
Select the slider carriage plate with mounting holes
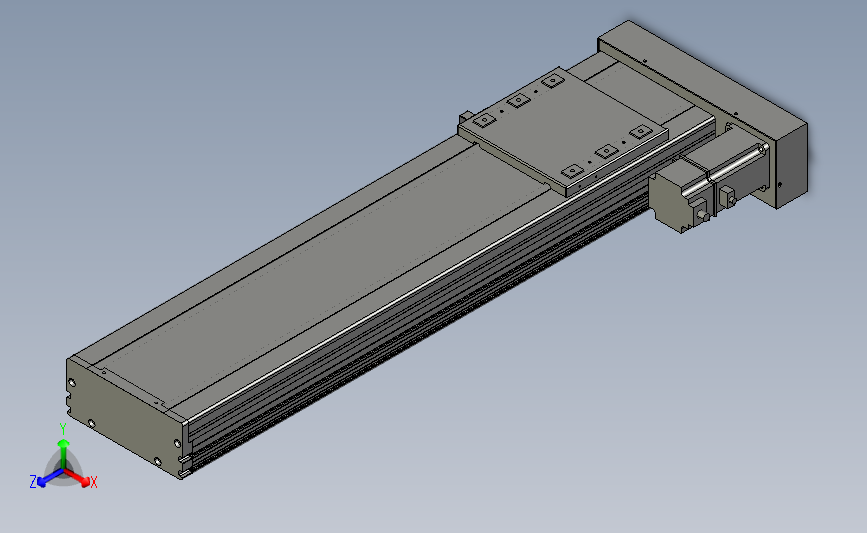pyautogui.click(x=563, y=132)
